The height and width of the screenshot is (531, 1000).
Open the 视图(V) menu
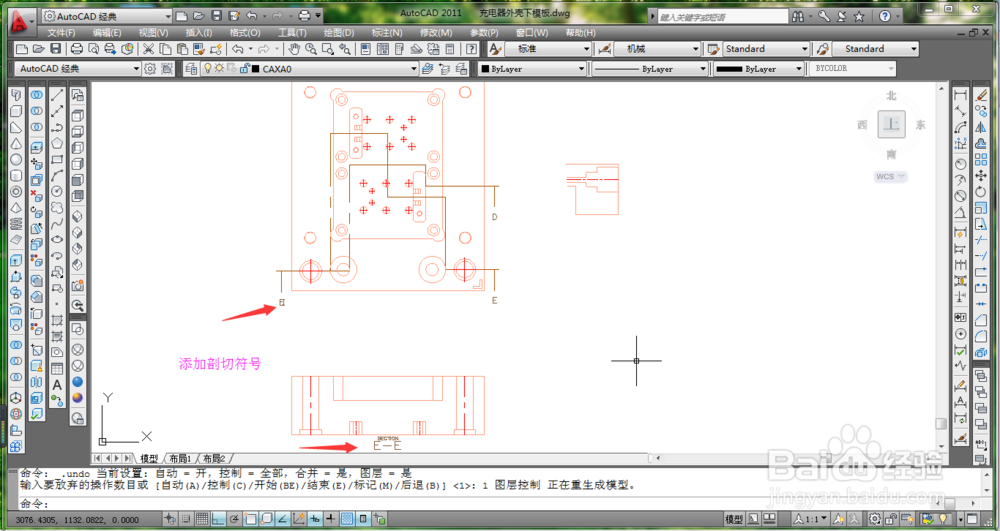click(x=153, y=33)
